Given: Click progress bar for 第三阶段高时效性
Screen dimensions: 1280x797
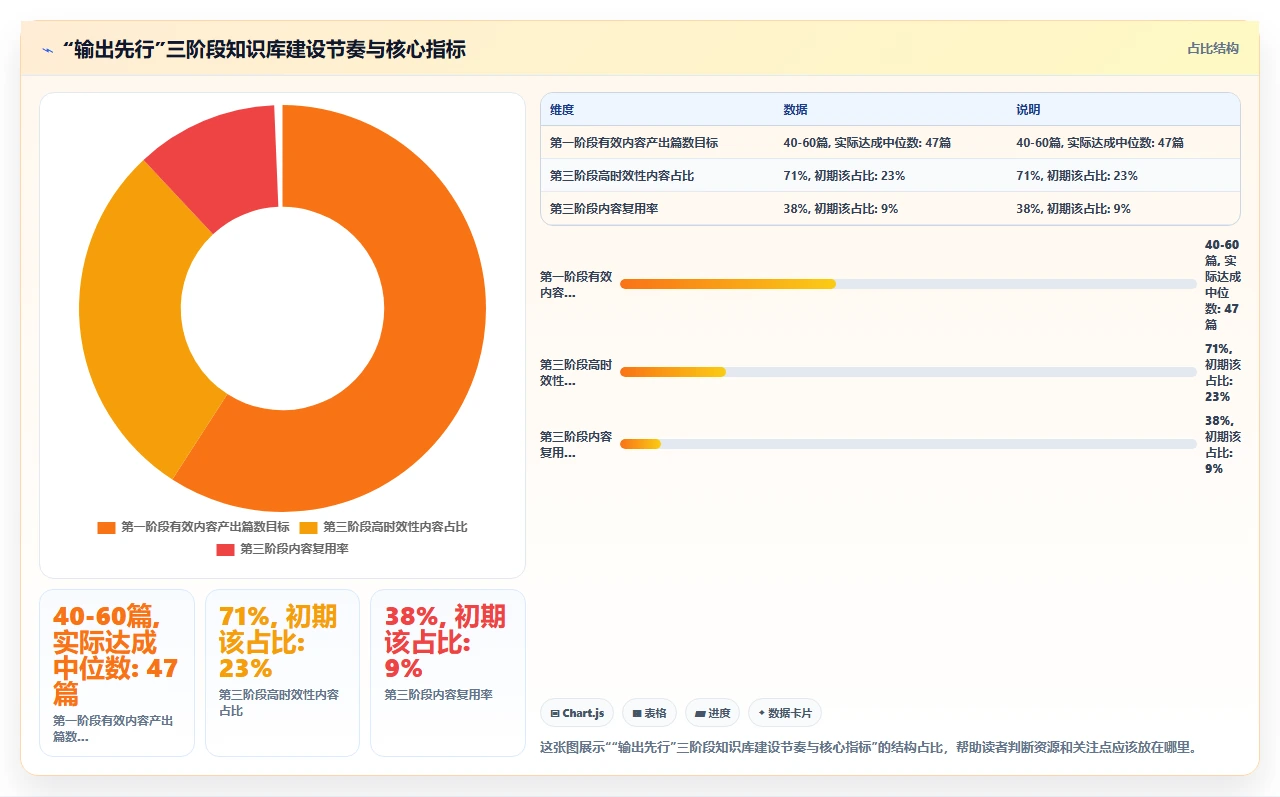Looking at the screenshot, I should [908, 372].
